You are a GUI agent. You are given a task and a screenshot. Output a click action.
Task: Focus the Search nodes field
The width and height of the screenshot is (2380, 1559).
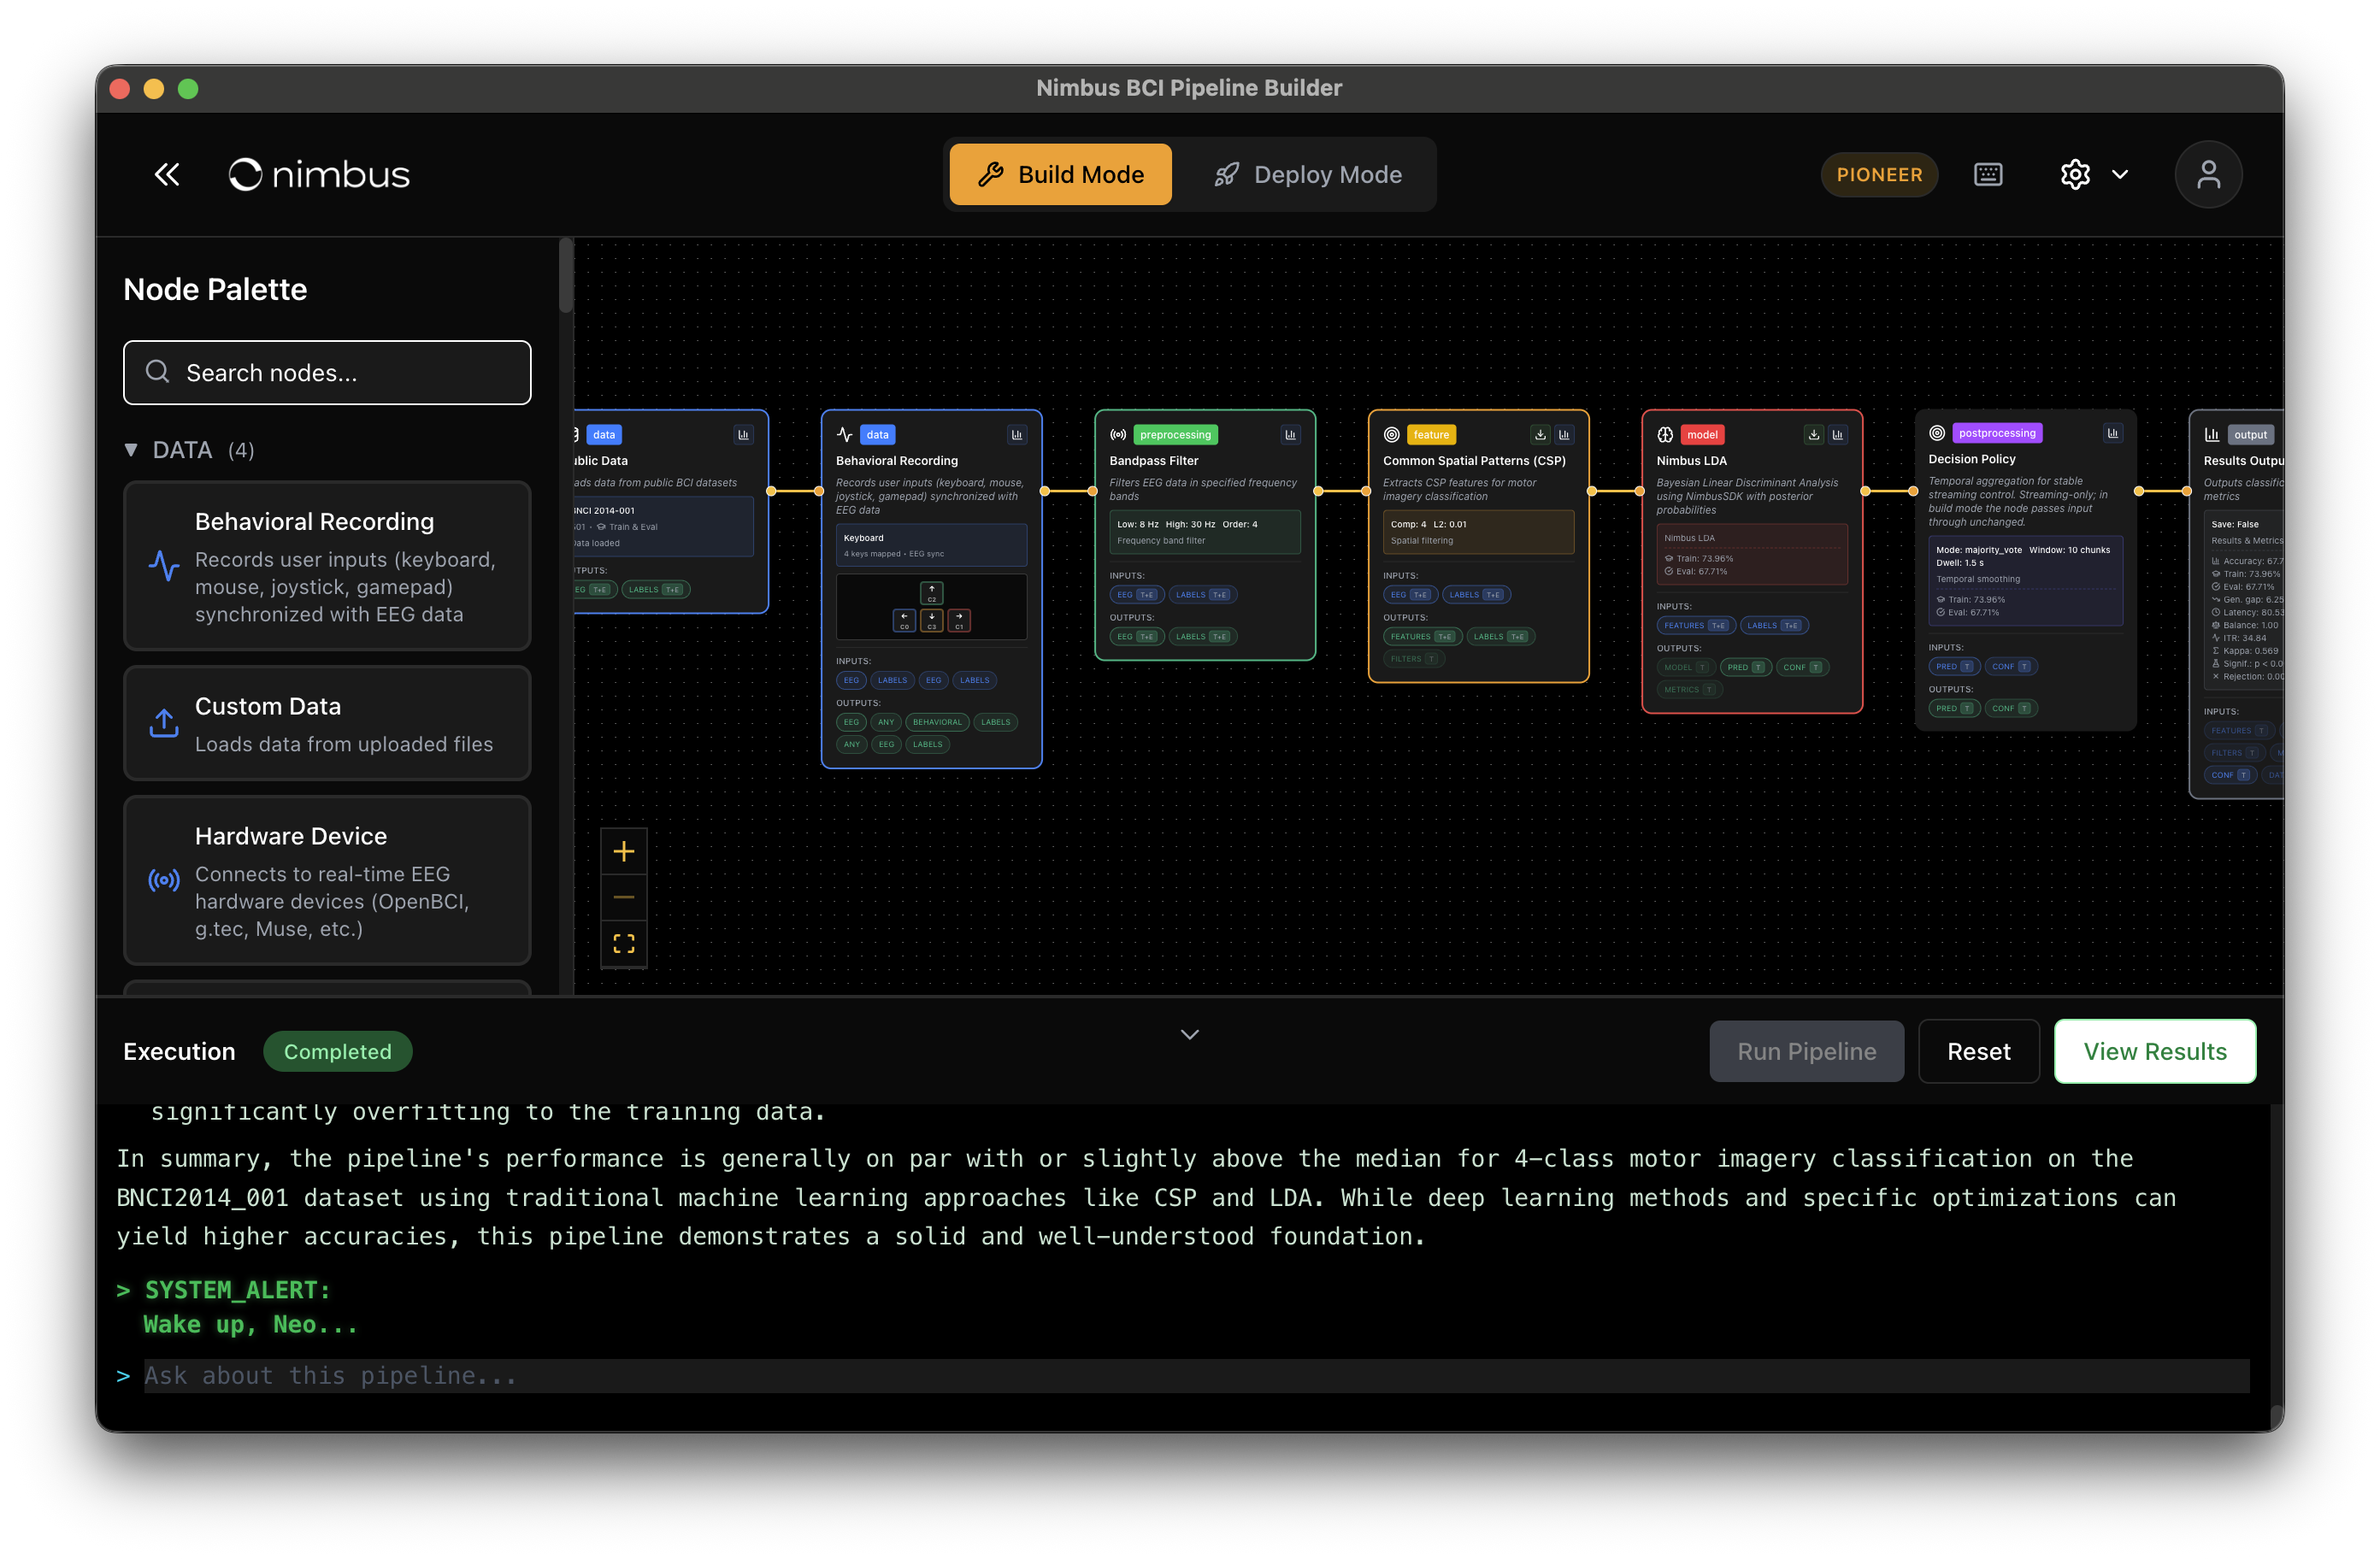pos(327,373)
